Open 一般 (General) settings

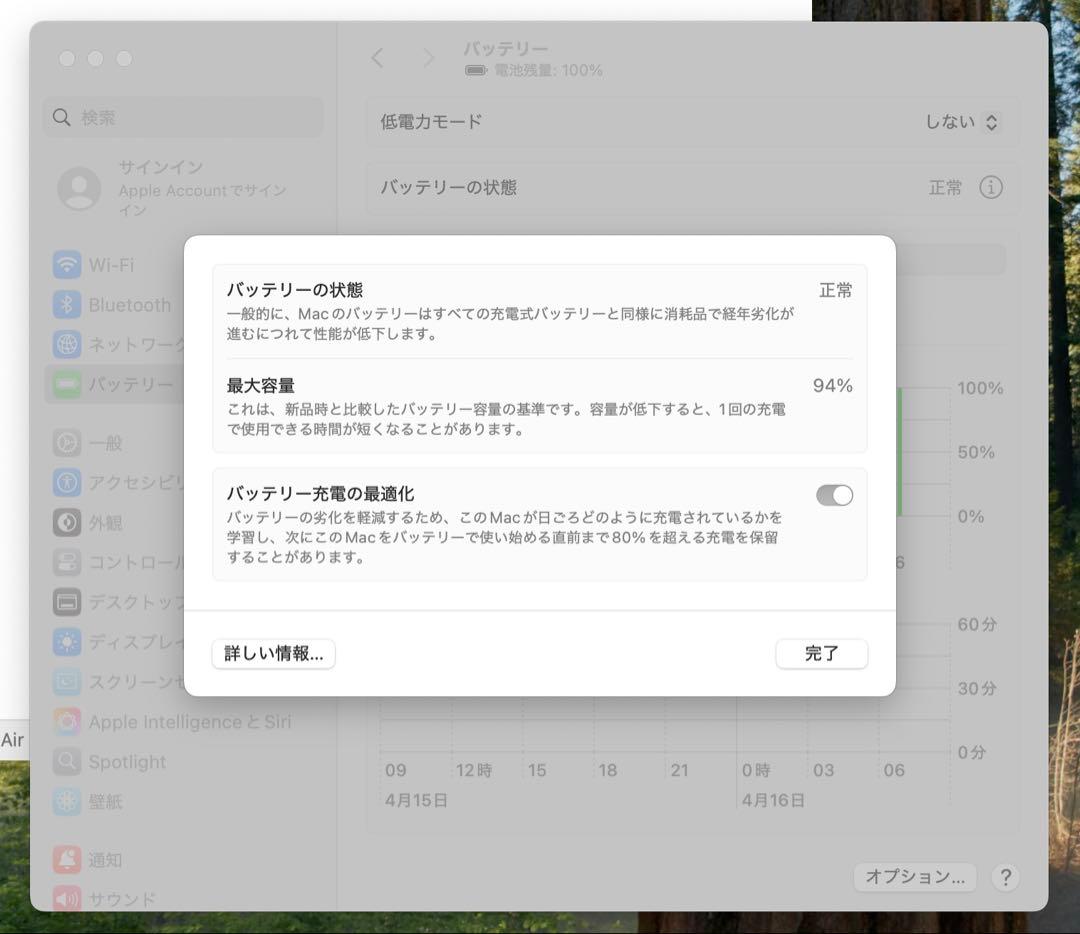pyautogui.click(x=105, y=443)
